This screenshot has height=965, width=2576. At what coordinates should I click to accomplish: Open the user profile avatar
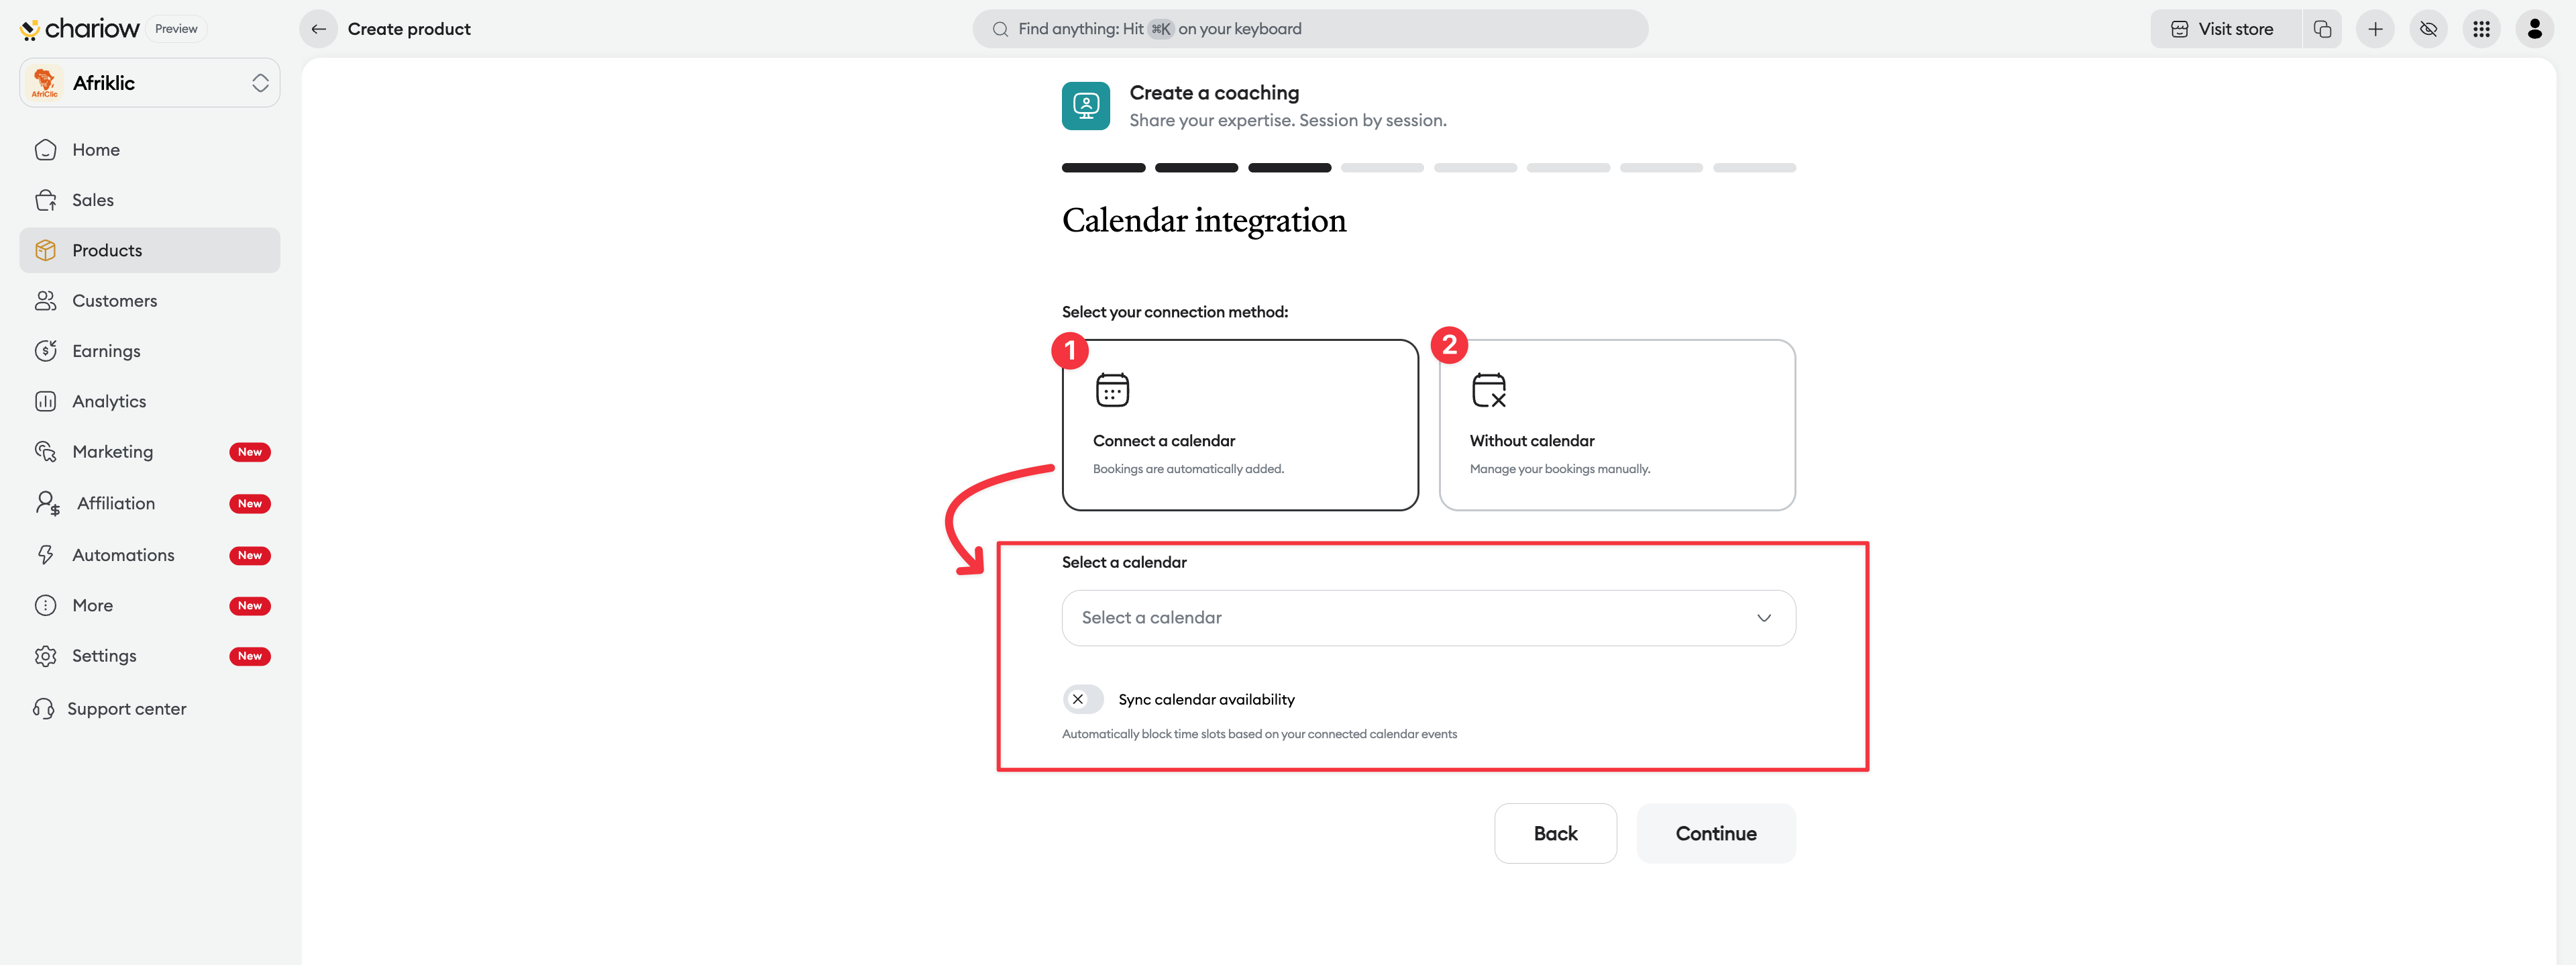tap(2534, 29)
